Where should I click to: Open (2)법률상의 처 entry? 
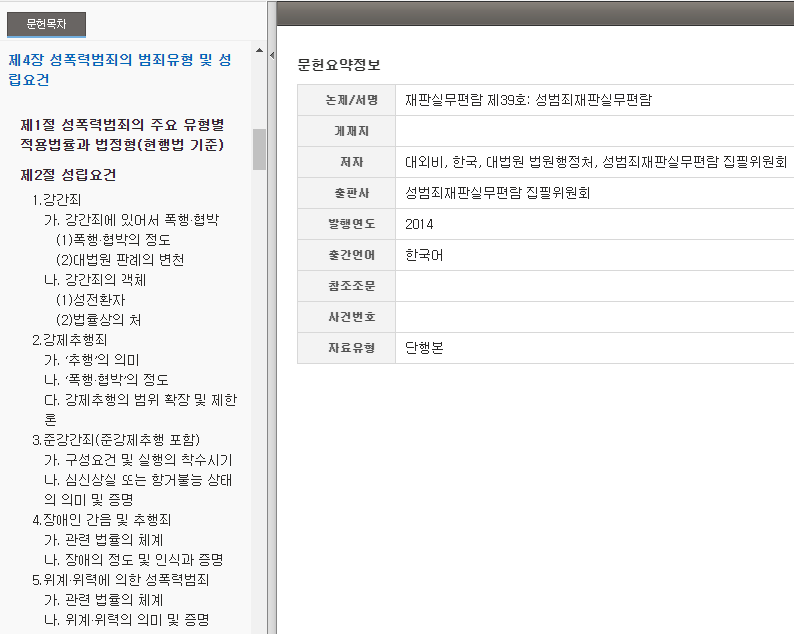[98, 320]
